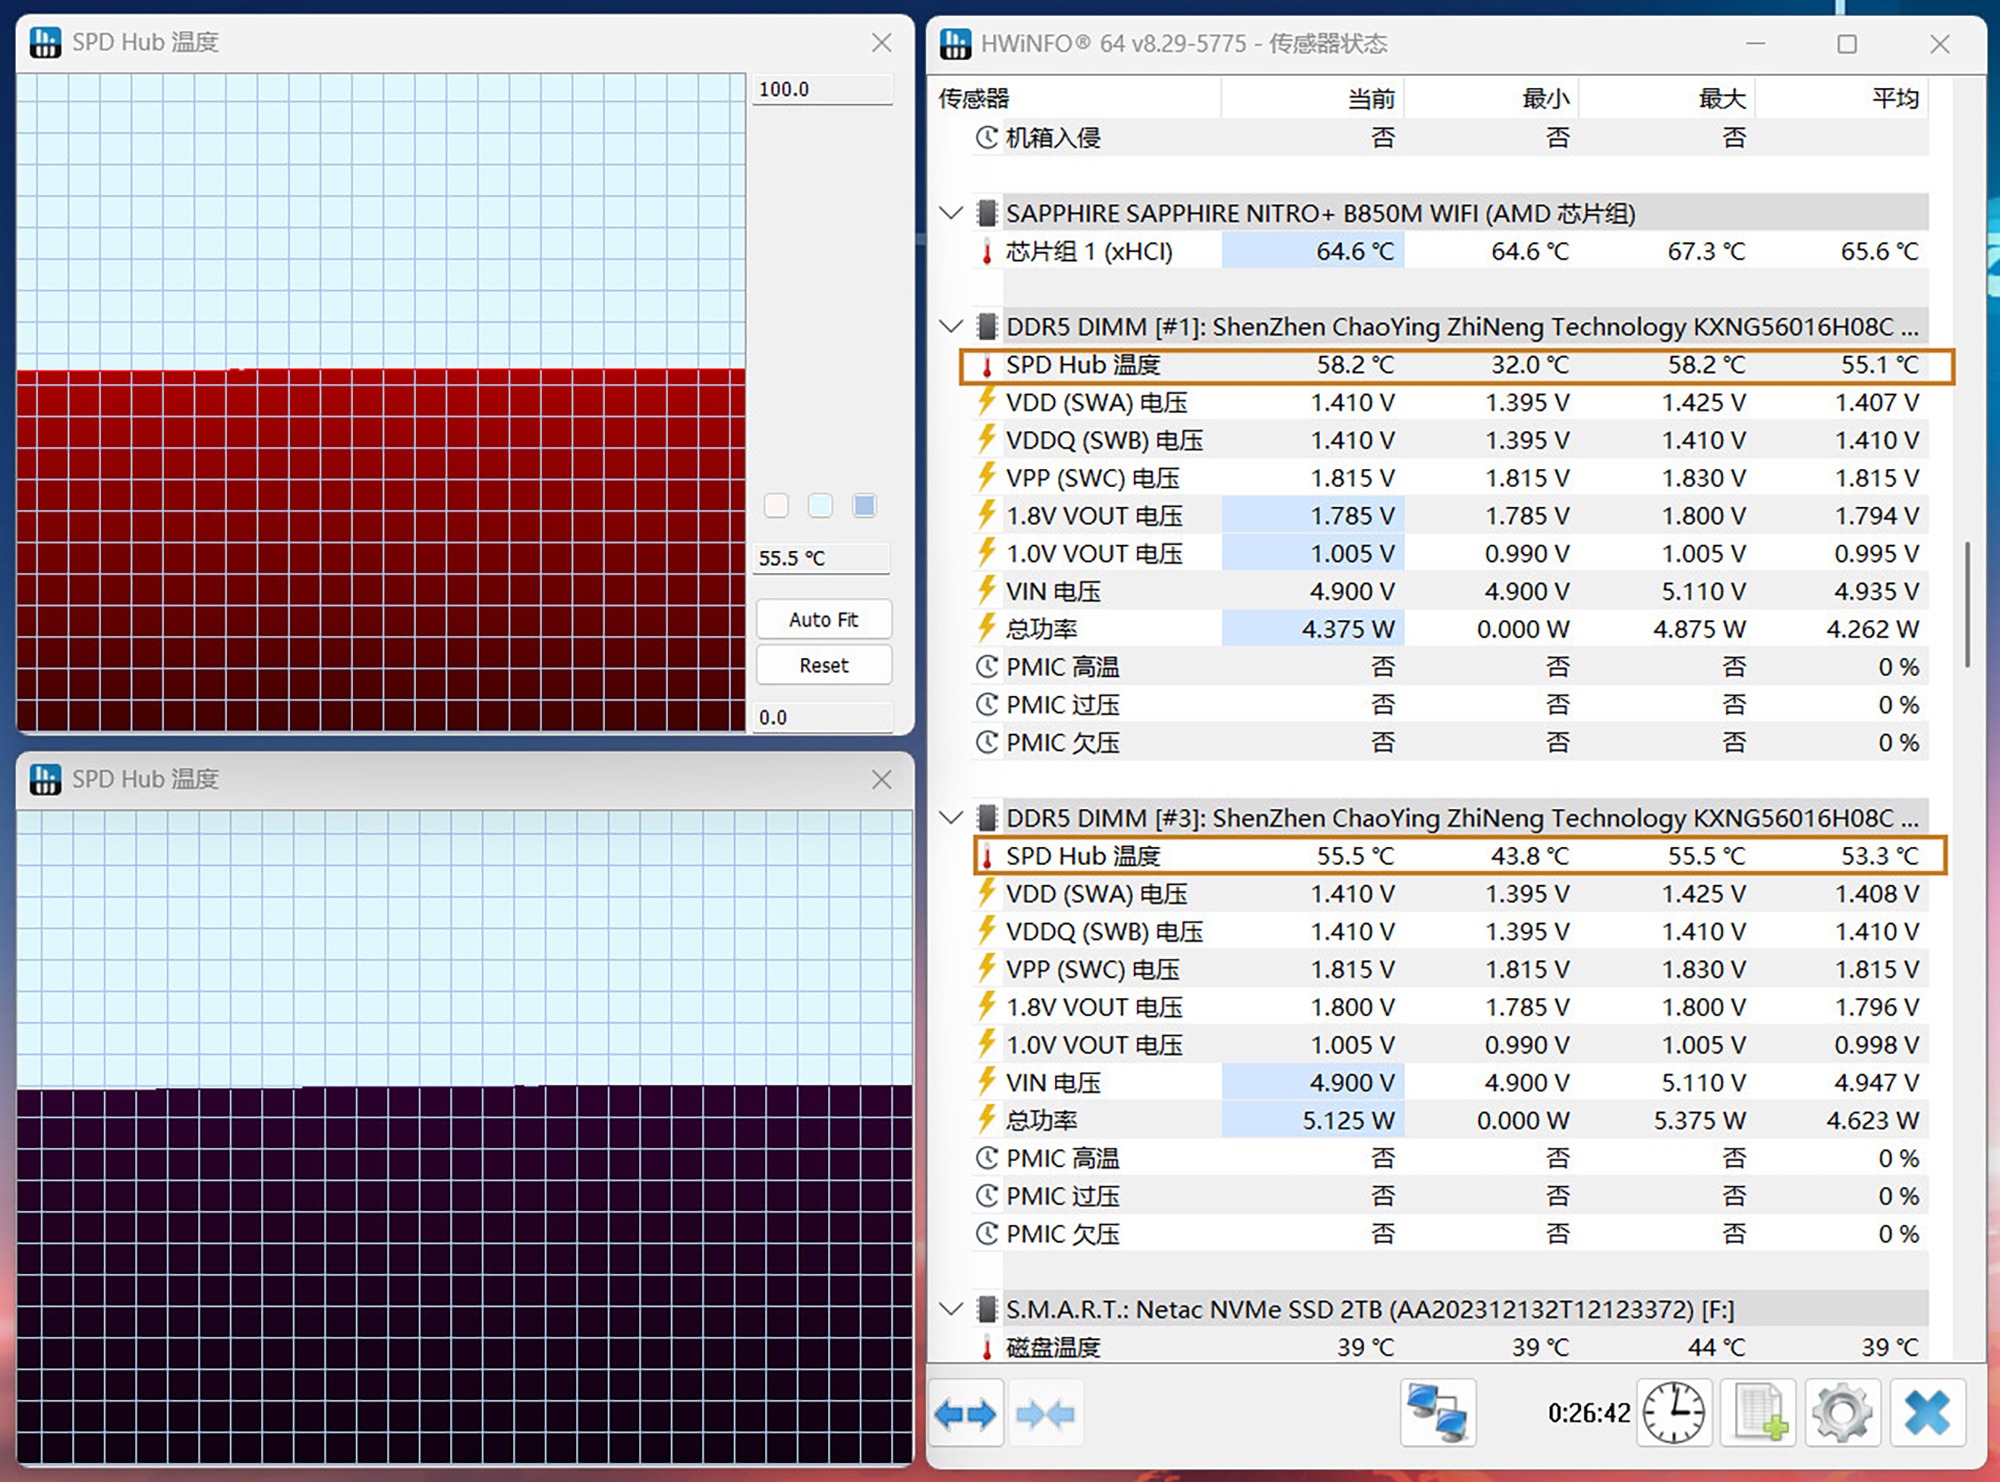Click the expand columns arrows button

pos(965,1413)
